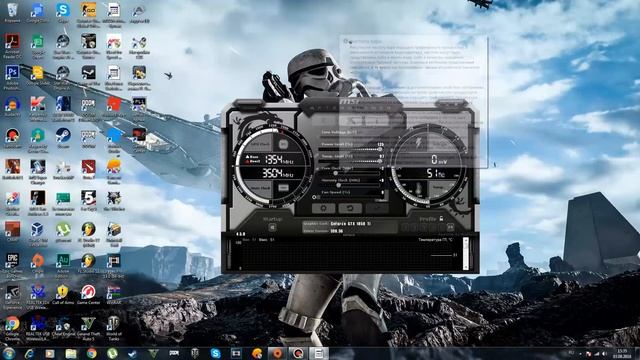Adjust the Fan Speed slider

[352, 197]
